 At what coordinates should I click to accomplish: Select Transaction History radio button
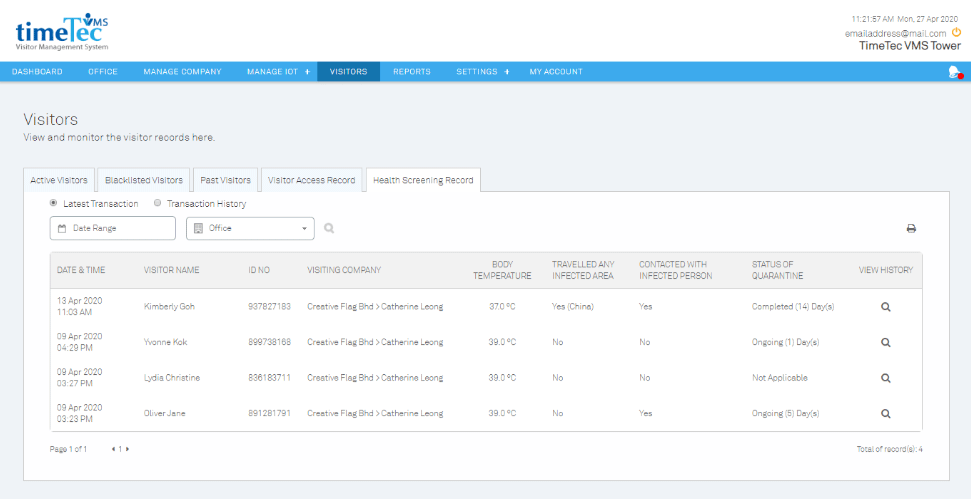tap(157, 203)
